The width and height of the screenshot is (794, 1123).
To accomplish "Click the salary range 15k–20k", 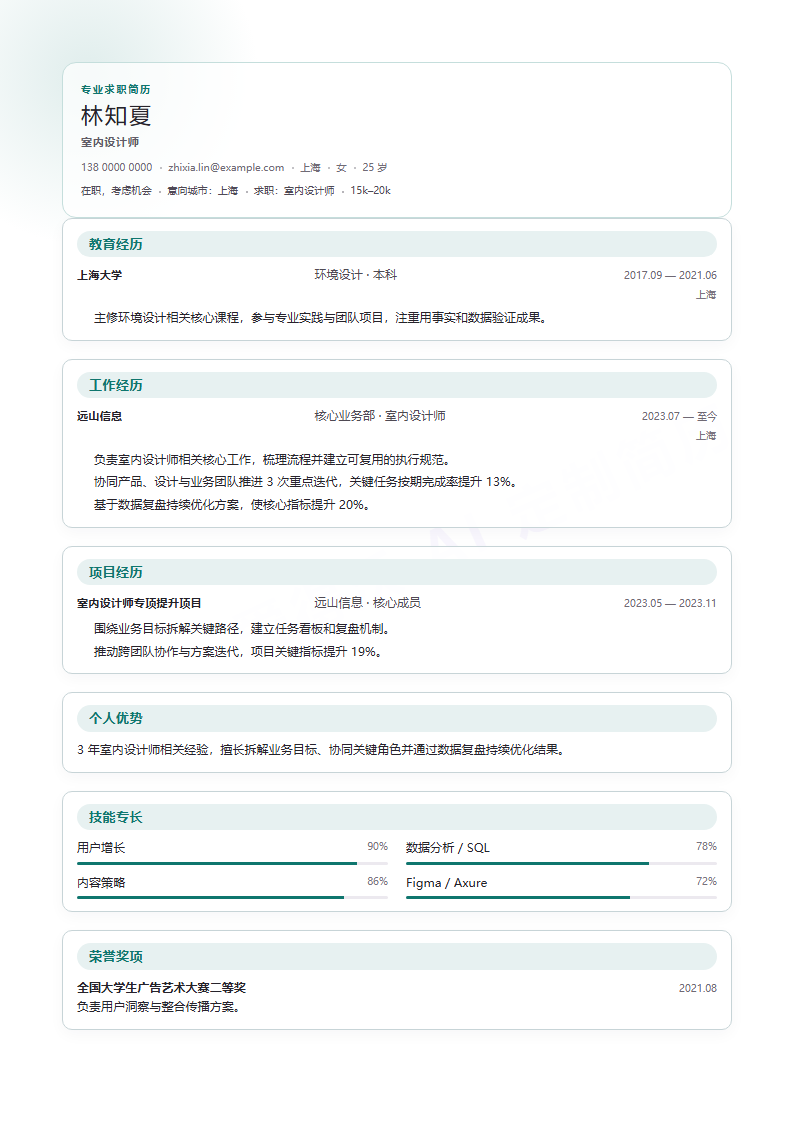I will coord(370,191).
